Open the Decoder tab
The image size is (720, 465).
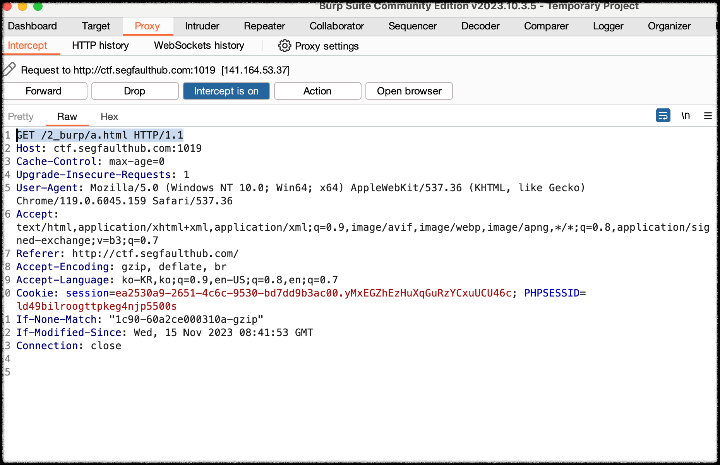(480, 26)
